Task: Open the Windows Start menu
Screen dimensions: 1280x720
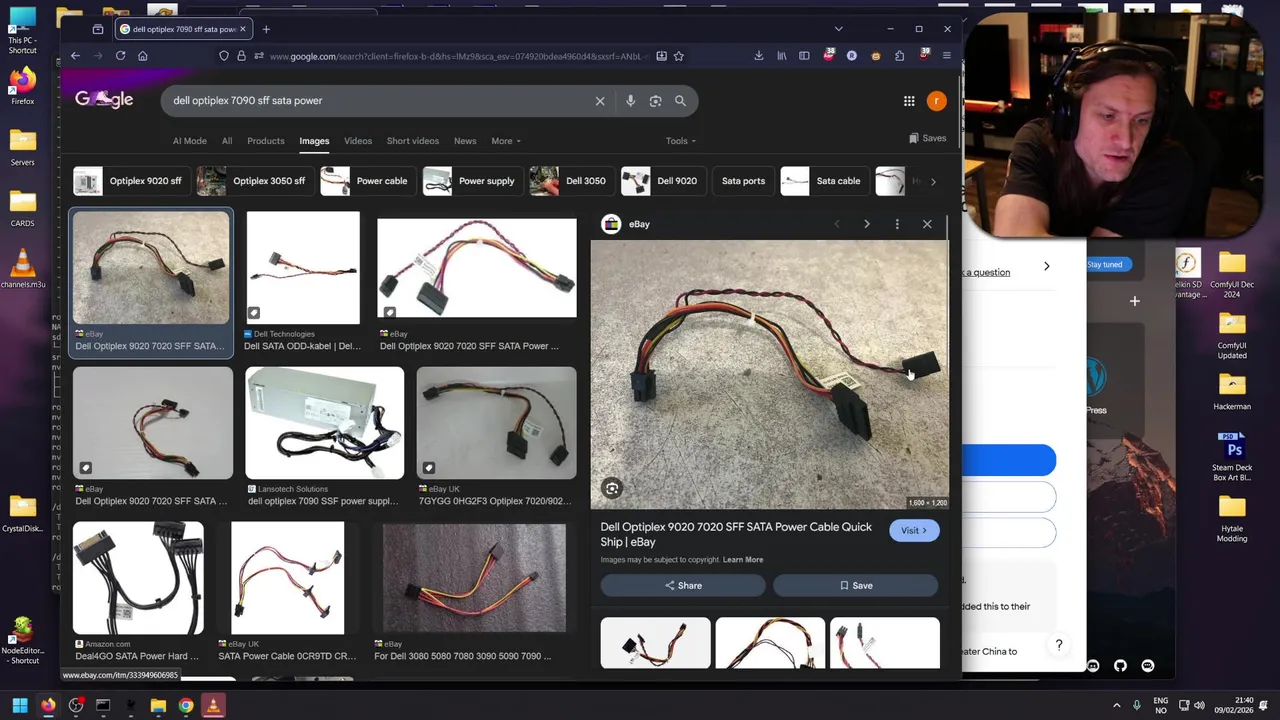Action: 19,706
